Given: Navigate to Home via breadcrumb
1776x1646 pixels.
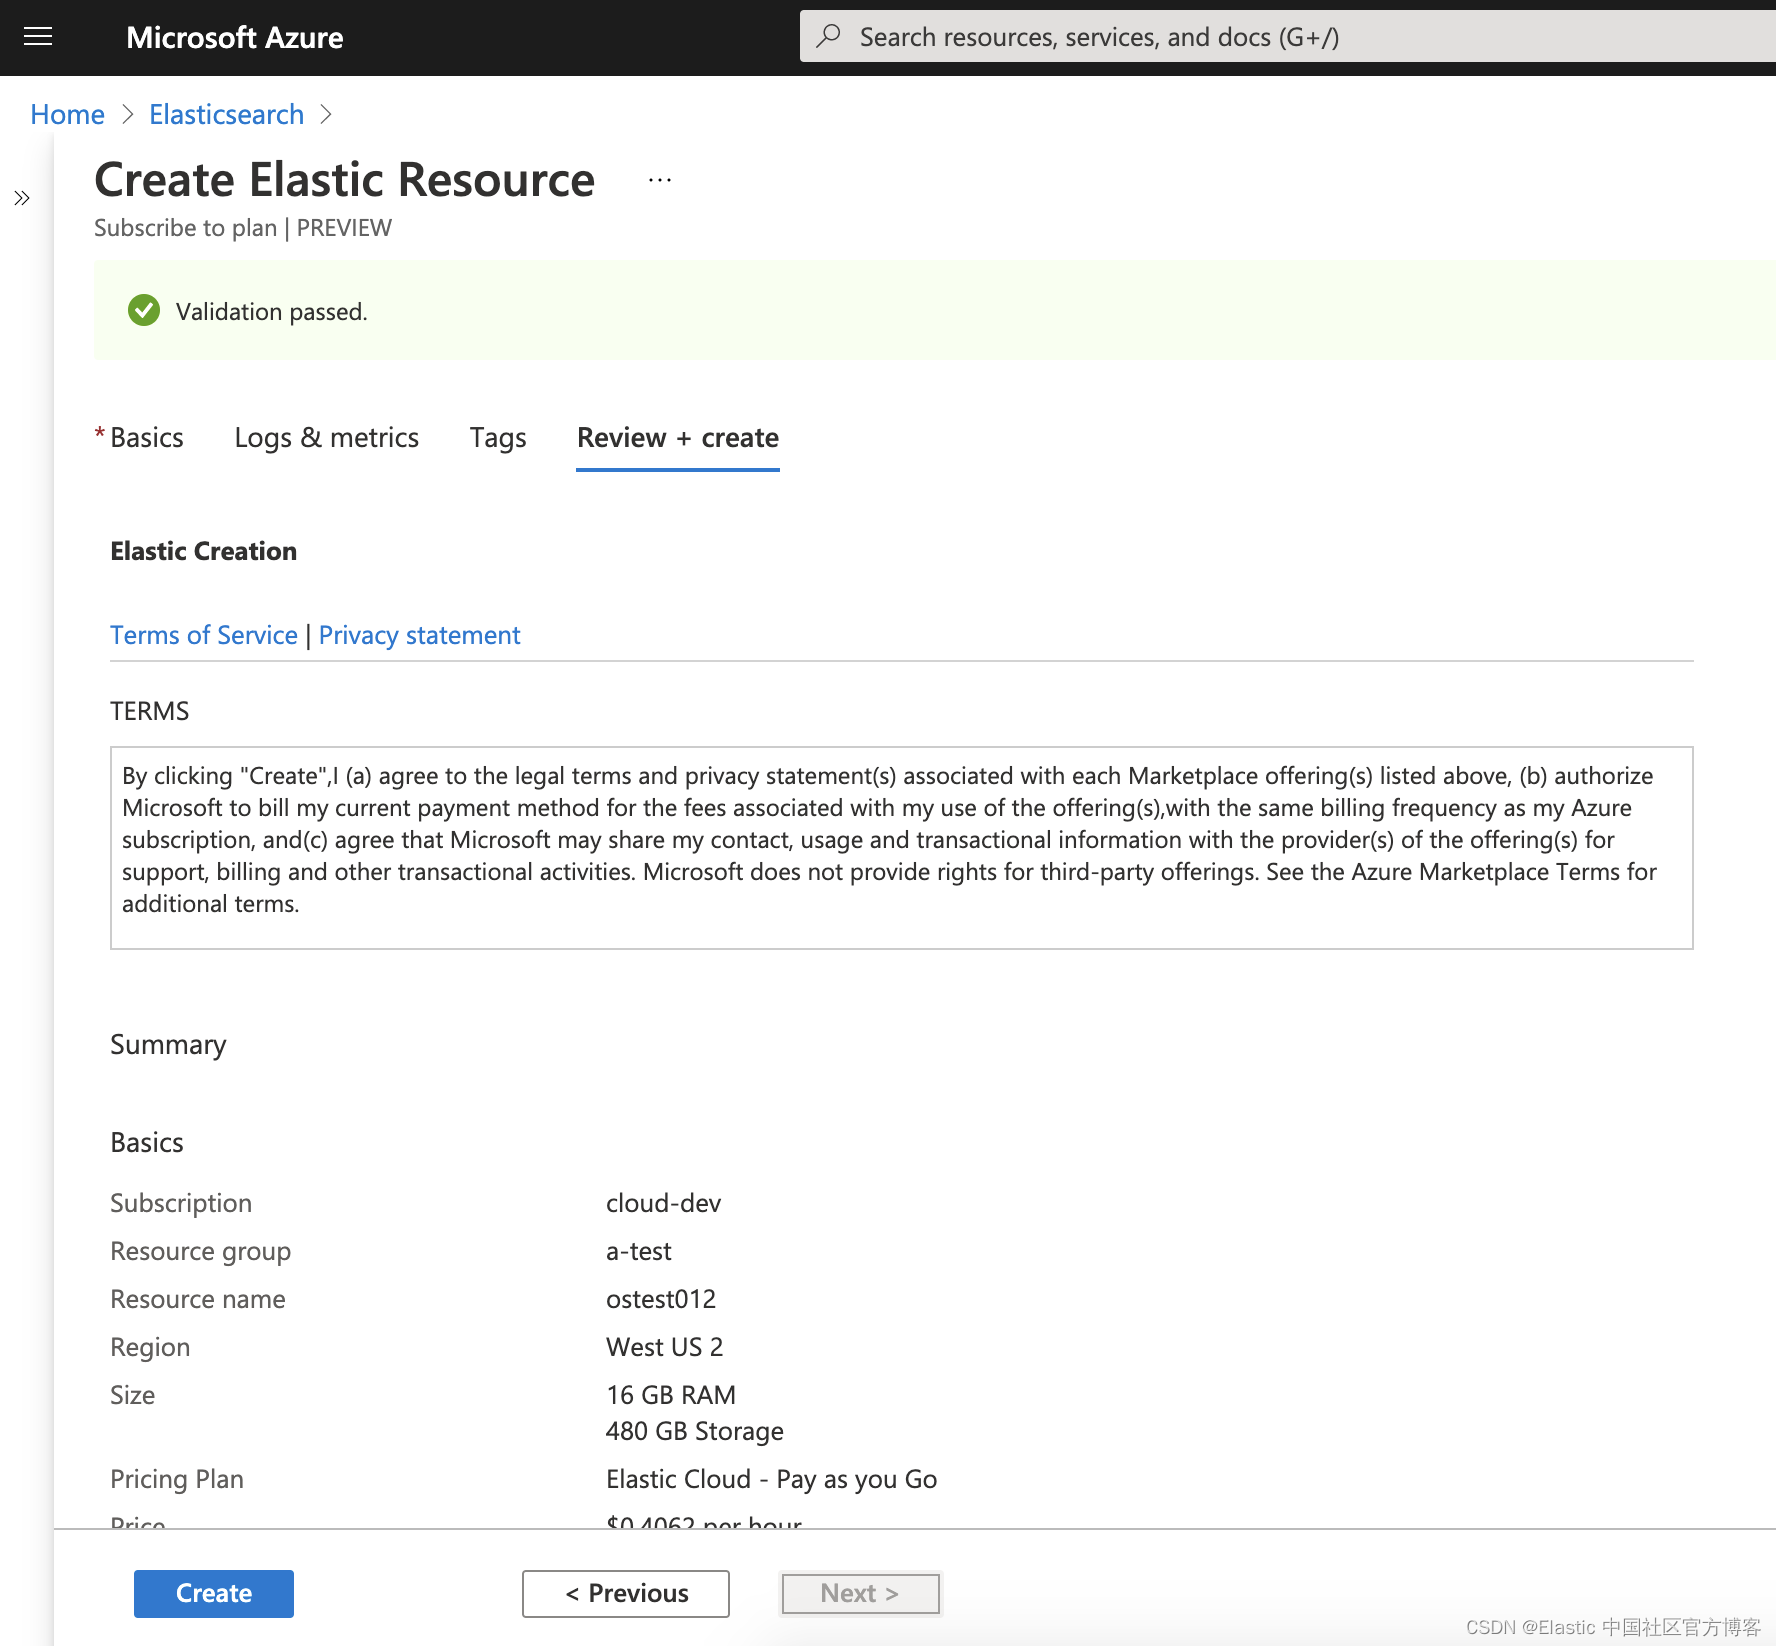Looking at the screenshot, I should 66,114.
